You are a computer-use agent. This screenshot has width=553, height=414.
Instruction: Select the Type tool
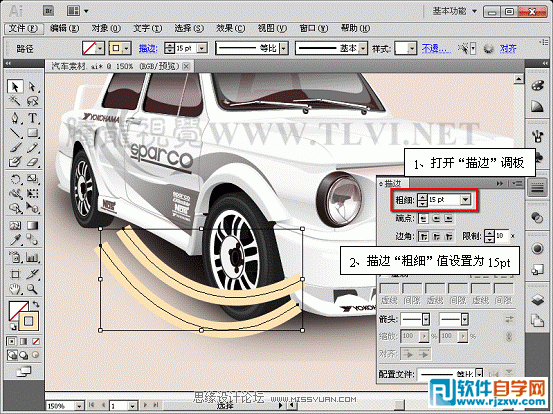coord(32,117)
